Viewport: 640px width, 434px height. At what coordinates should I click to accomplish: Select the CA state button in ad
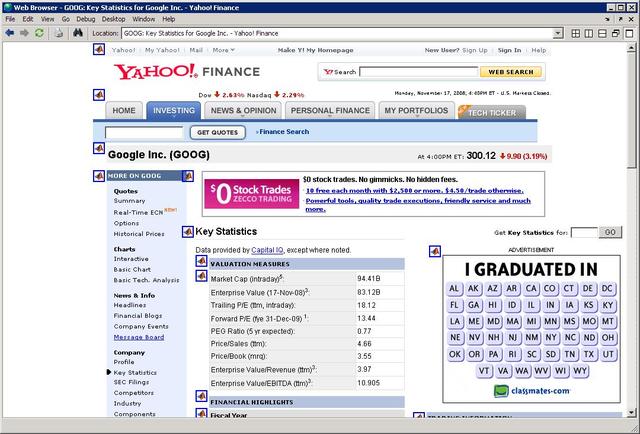531,289
